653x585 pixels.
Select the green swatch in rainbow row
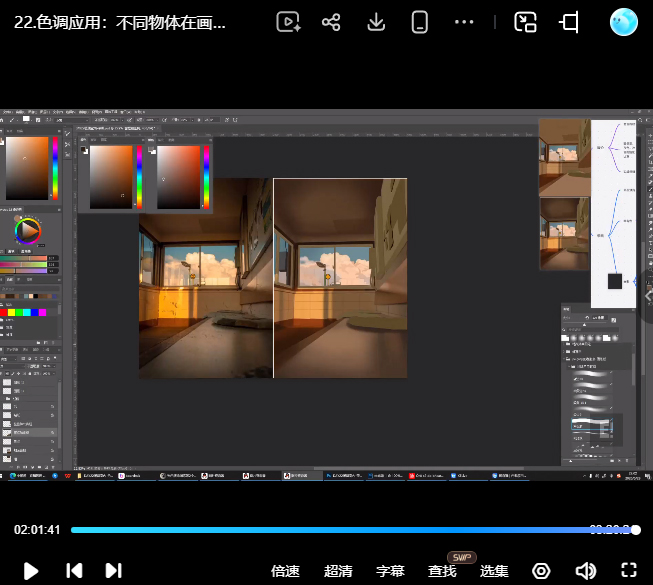click(x=19, y=312)
